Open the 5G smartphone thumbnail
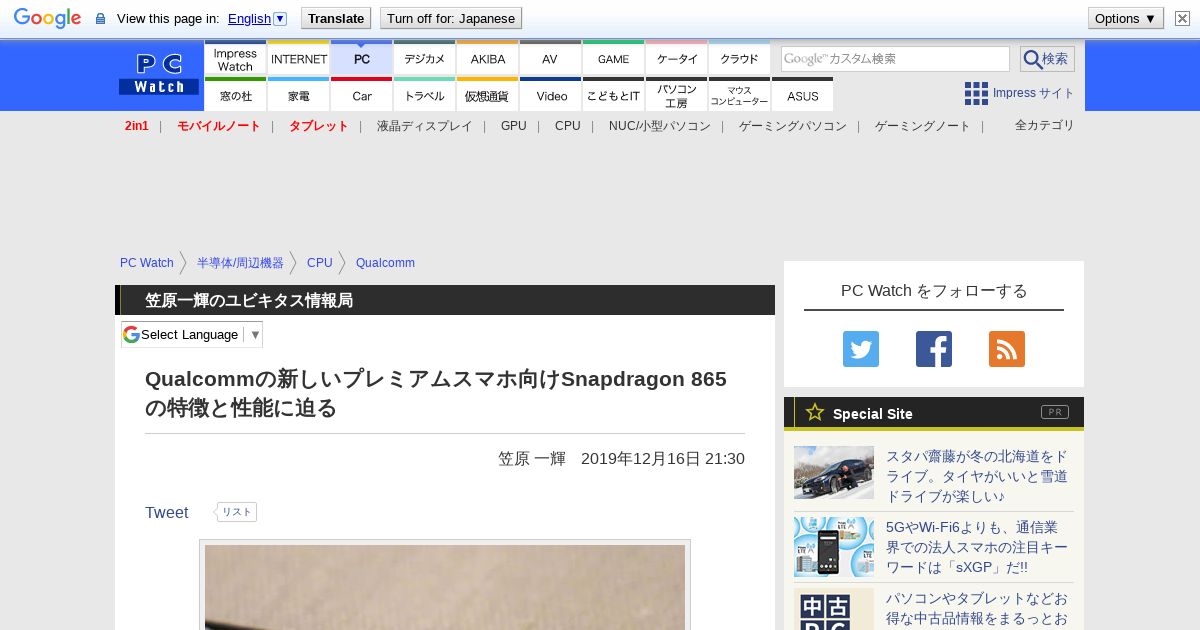The height and width of the screenshot is (630, 1200). point(834,547)
